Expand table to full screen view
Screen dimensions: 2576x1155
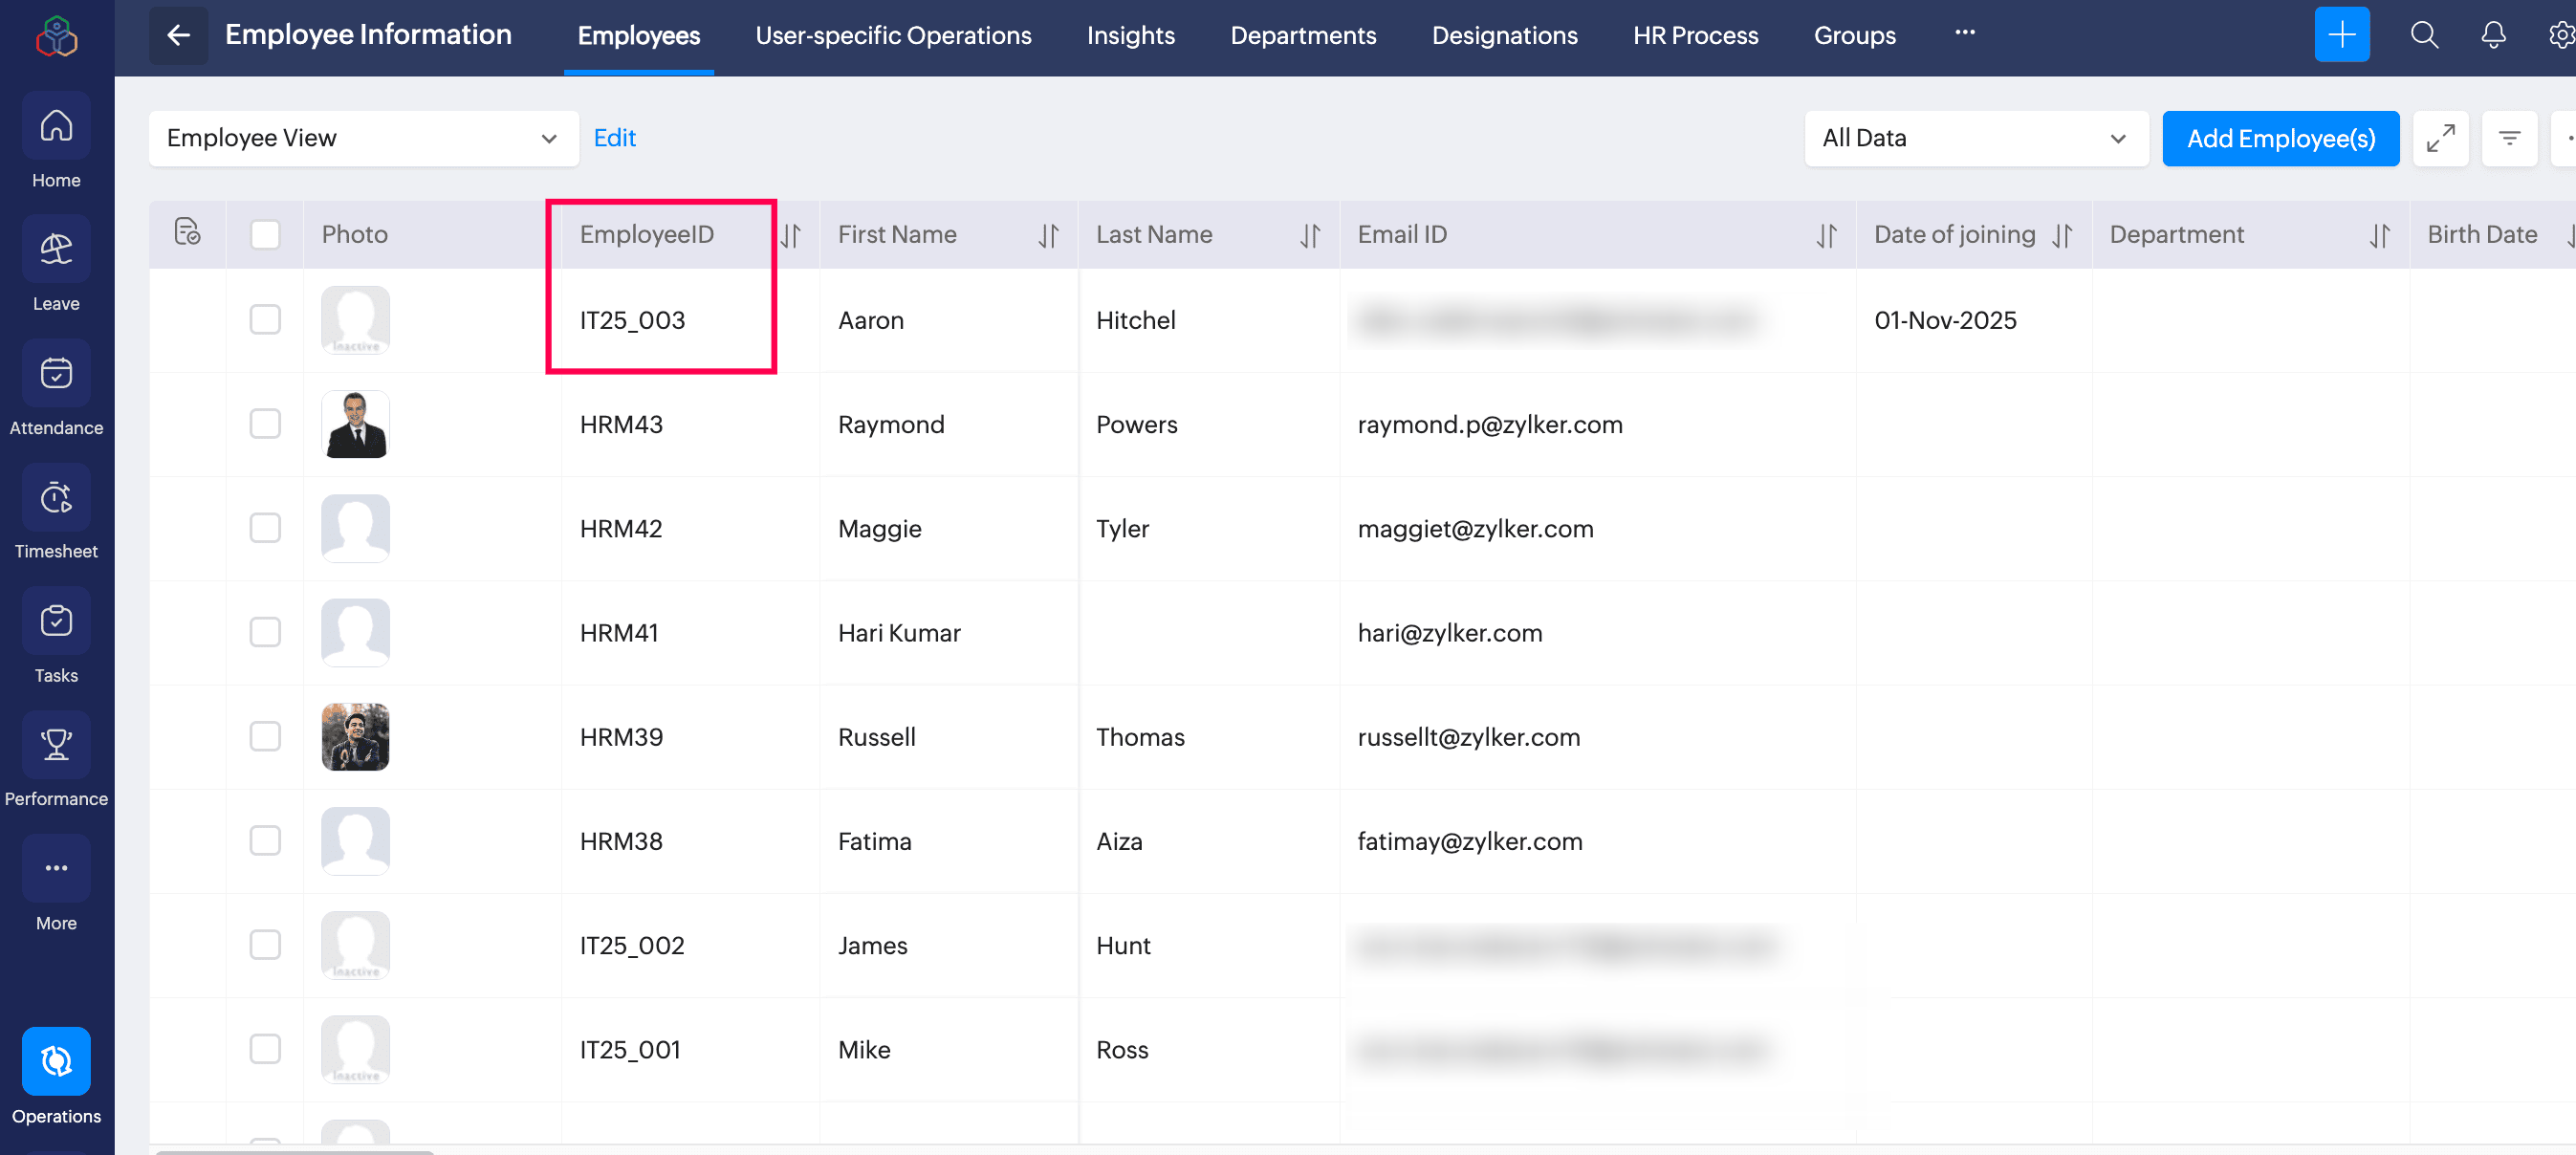[x=2440, y=138]
